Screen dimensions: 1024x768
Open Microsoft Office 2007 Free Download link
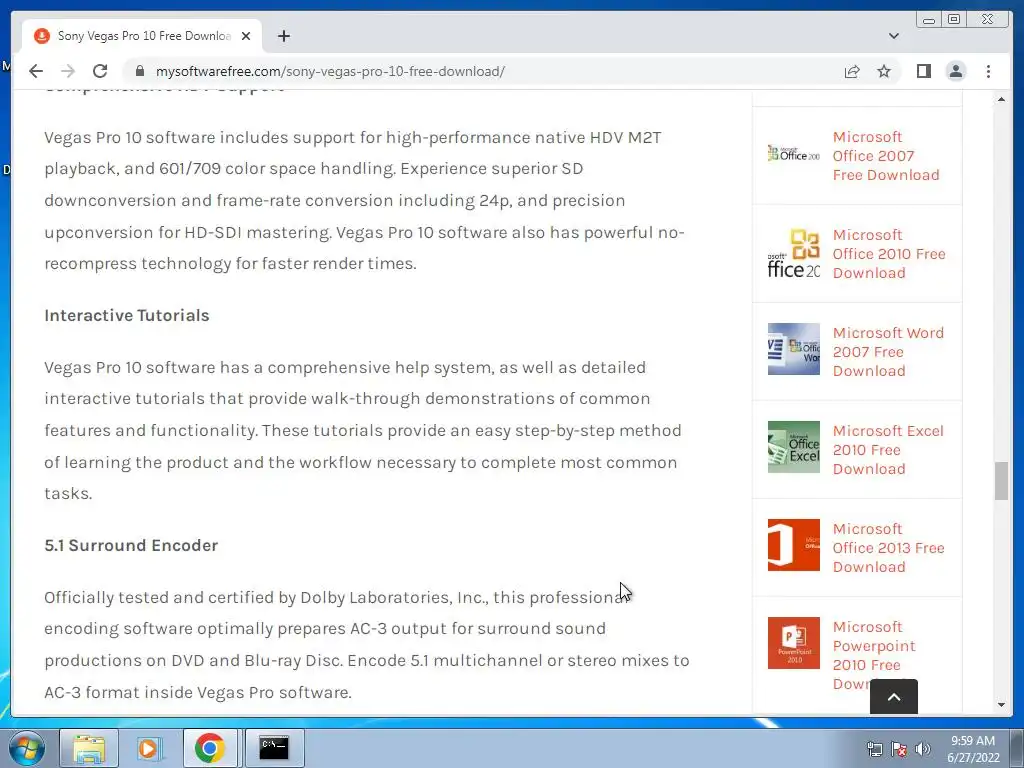(886, 155)
